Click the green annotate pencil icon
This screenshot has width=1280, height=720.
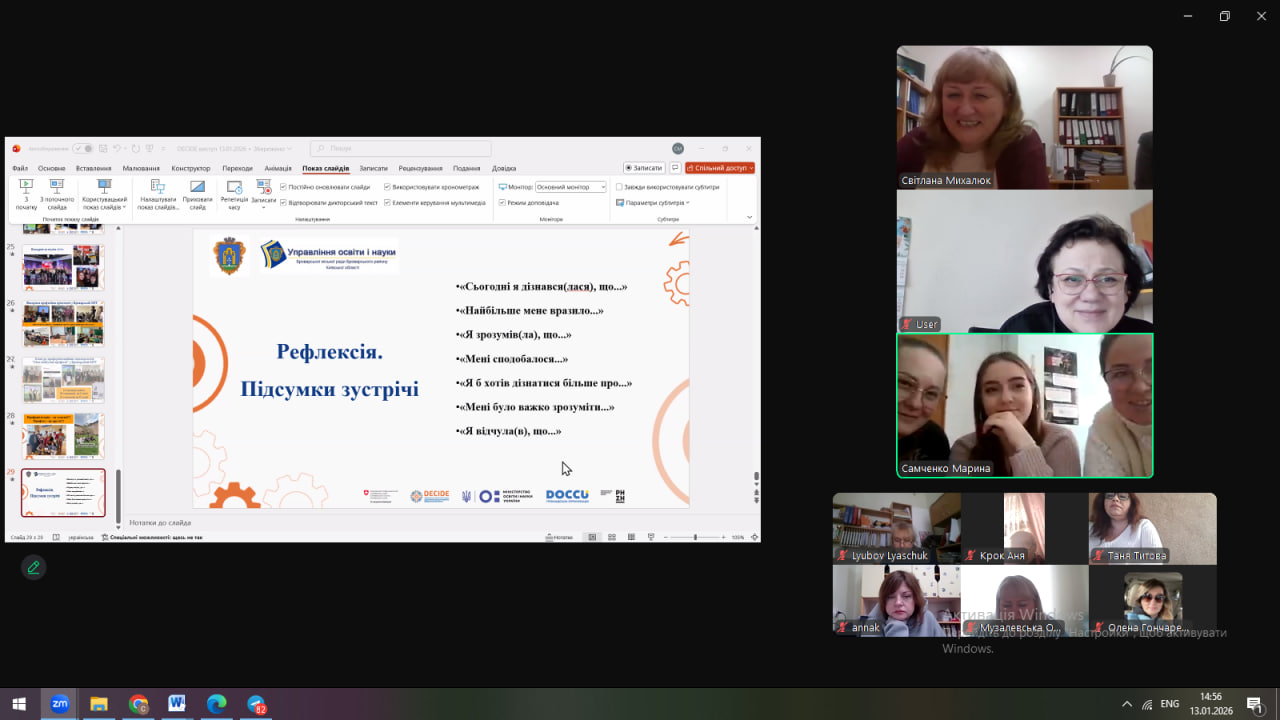[x=33, y=567]
